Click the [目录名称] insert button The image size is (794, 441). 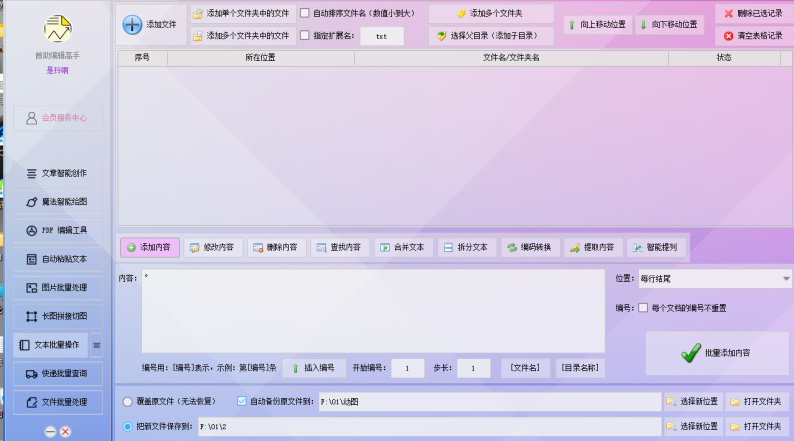(x=580, y=368)
